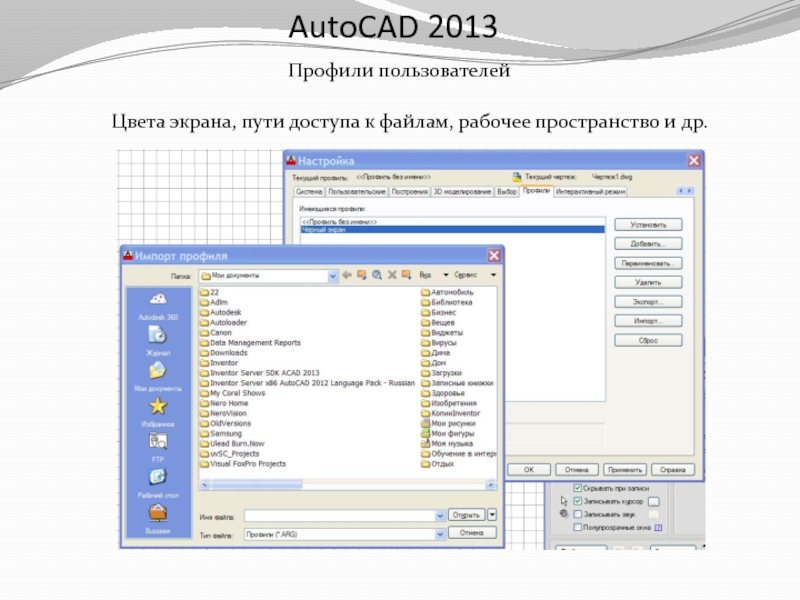Click the Импорт... button in Настройка
The width and height of the screenshot is (800, 600).
[648, 321]
